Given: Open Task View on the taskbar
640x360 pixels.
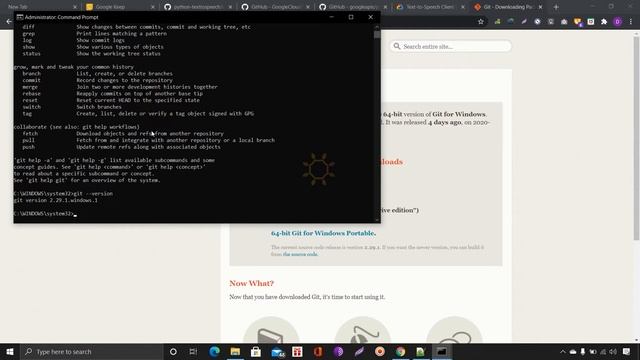Looking at the screenshot, I should click(193, 351).
